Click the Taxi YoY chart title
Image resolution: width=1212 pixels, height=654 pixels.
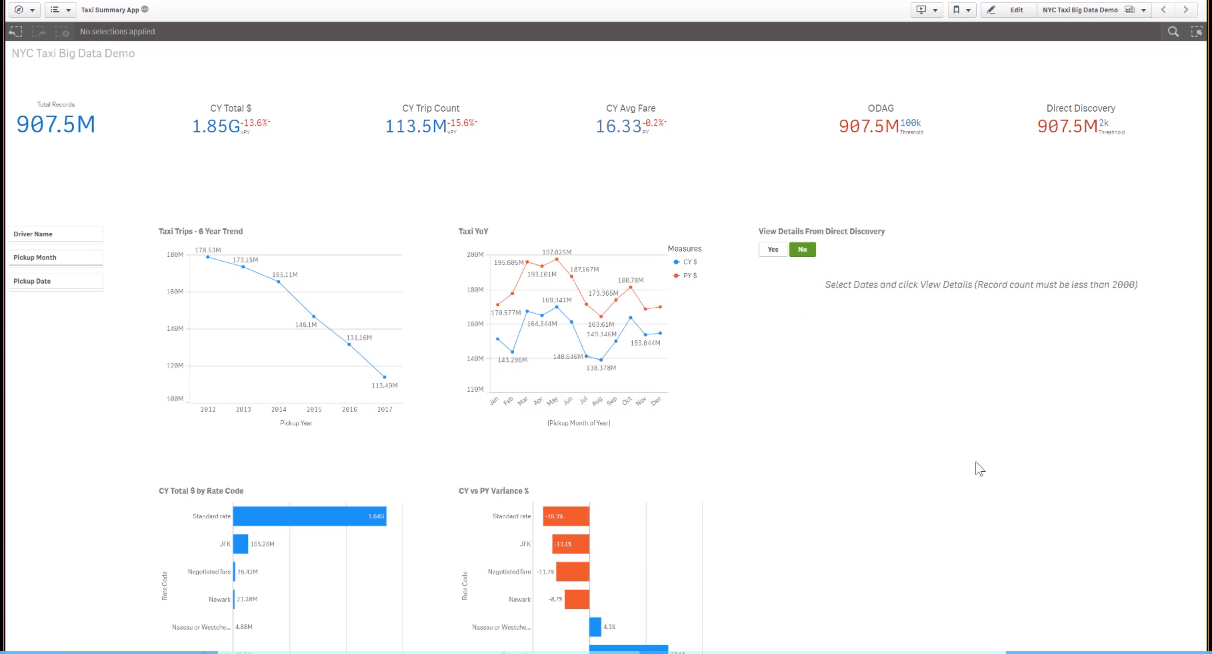pyautogui.click(x=474, y=231)
